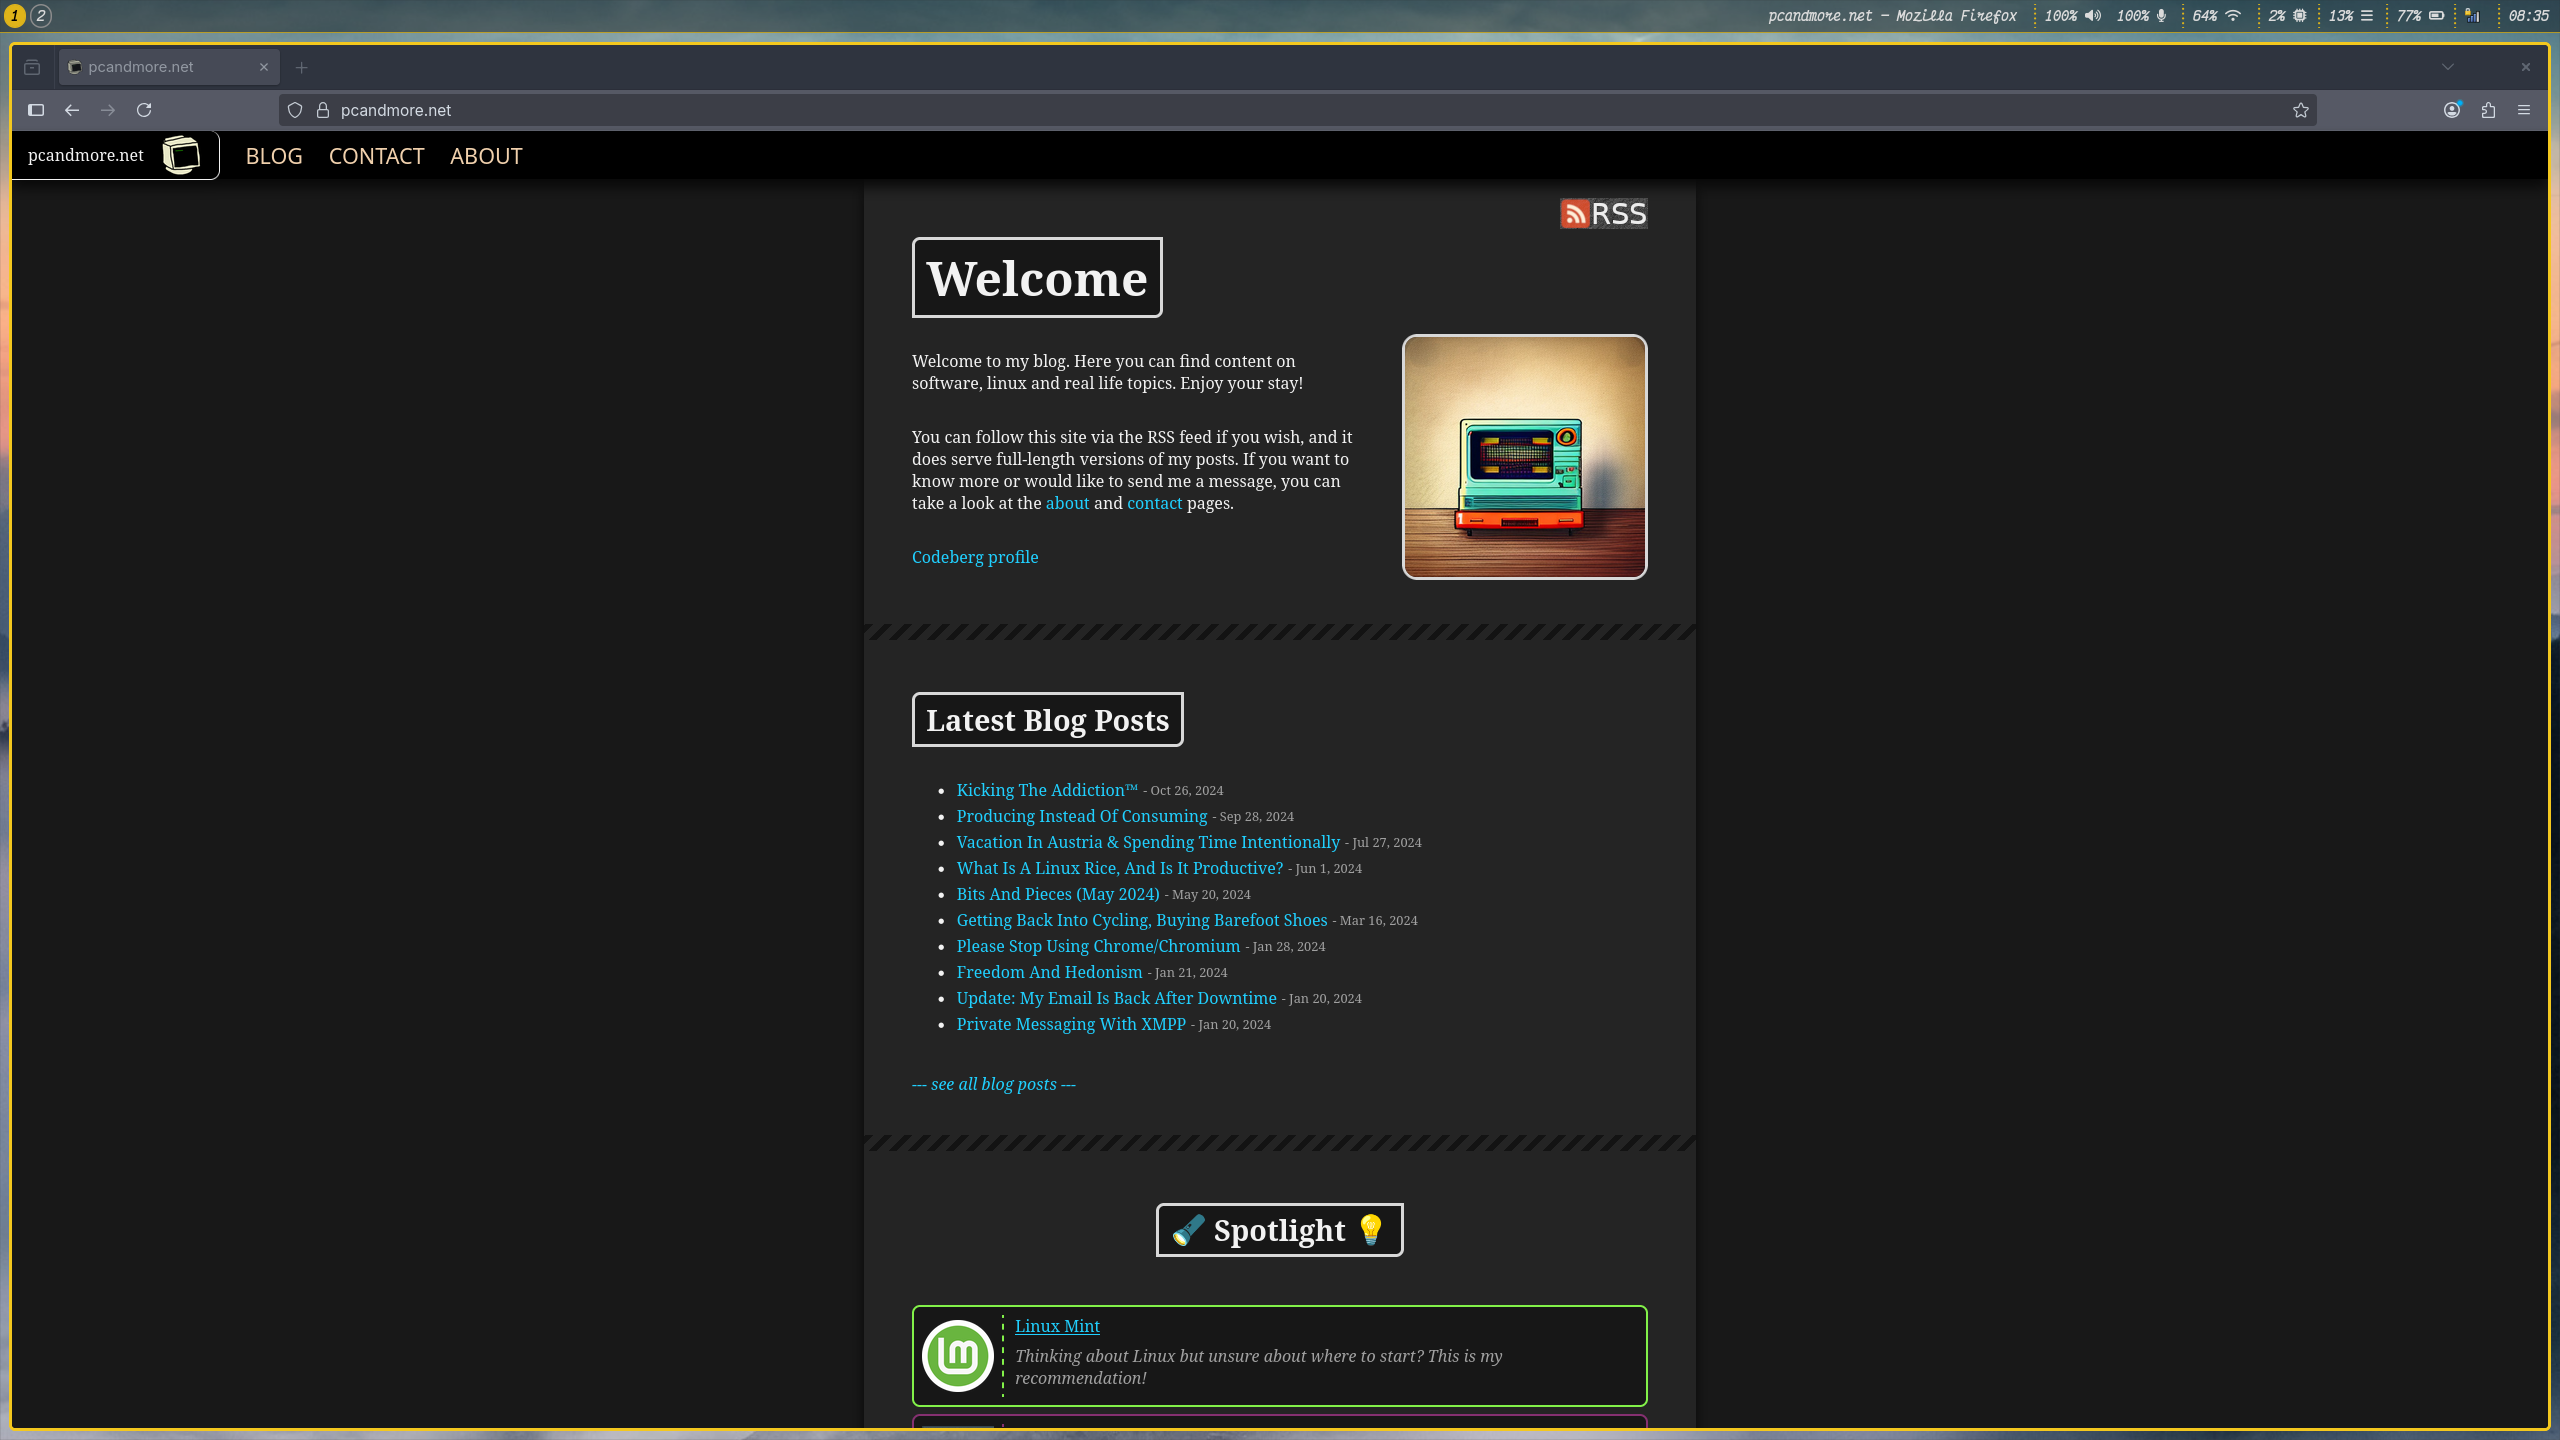
Task: Reload the current page
Action: point(144,110)
